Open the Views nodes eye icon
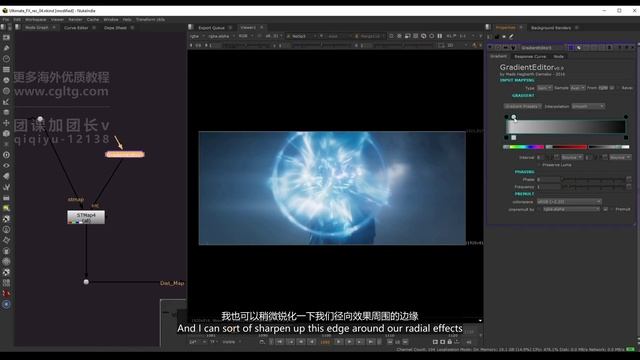 6,166
